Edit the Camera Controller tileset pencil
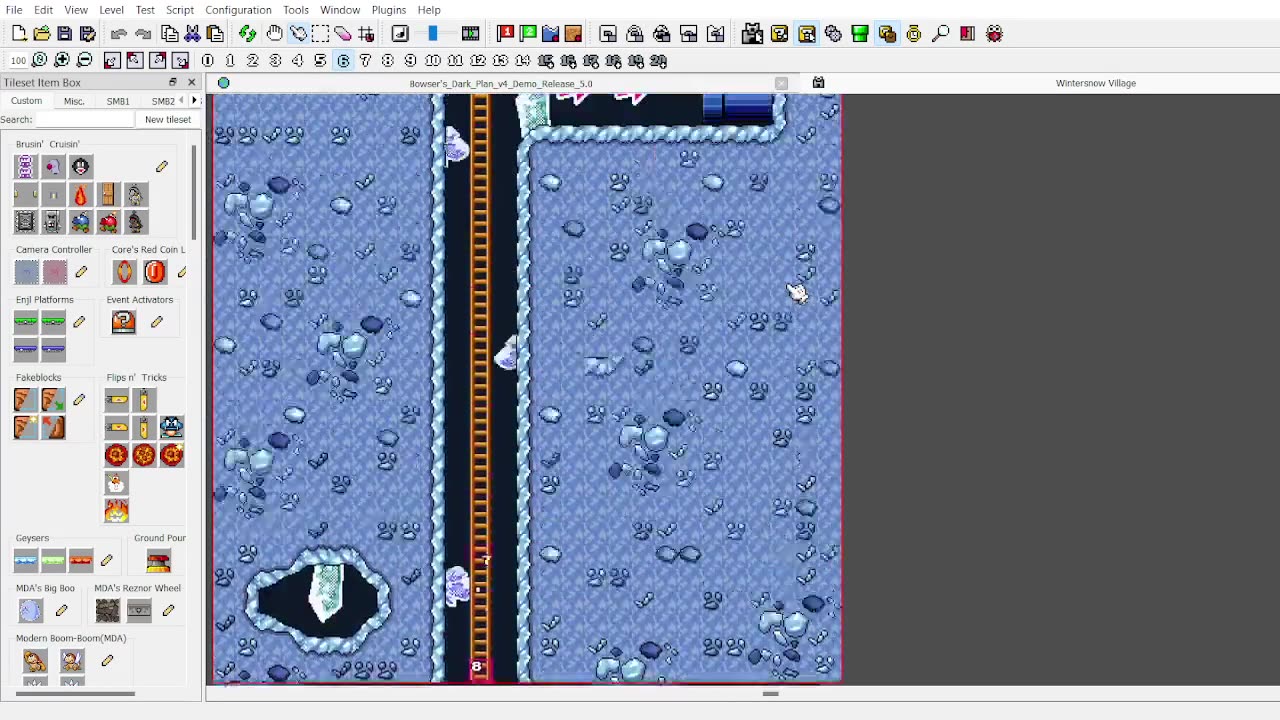 point(81,272)
